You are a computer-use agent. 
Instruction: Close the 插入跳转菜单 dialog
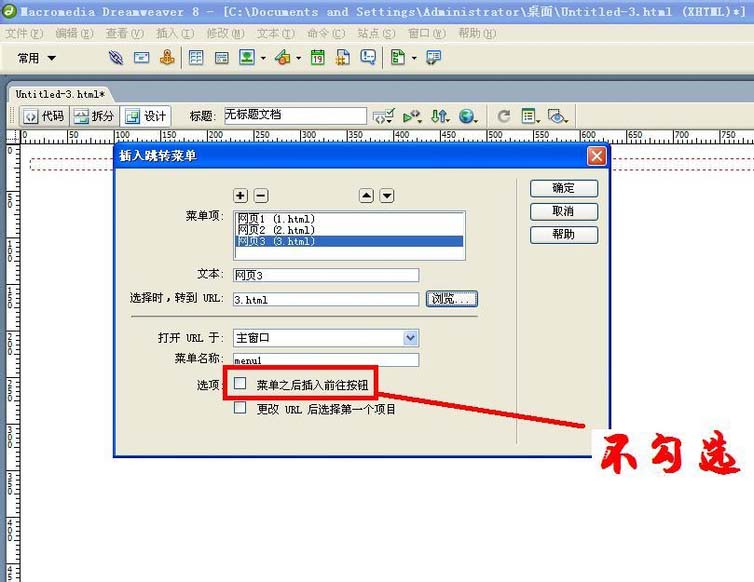596,156
